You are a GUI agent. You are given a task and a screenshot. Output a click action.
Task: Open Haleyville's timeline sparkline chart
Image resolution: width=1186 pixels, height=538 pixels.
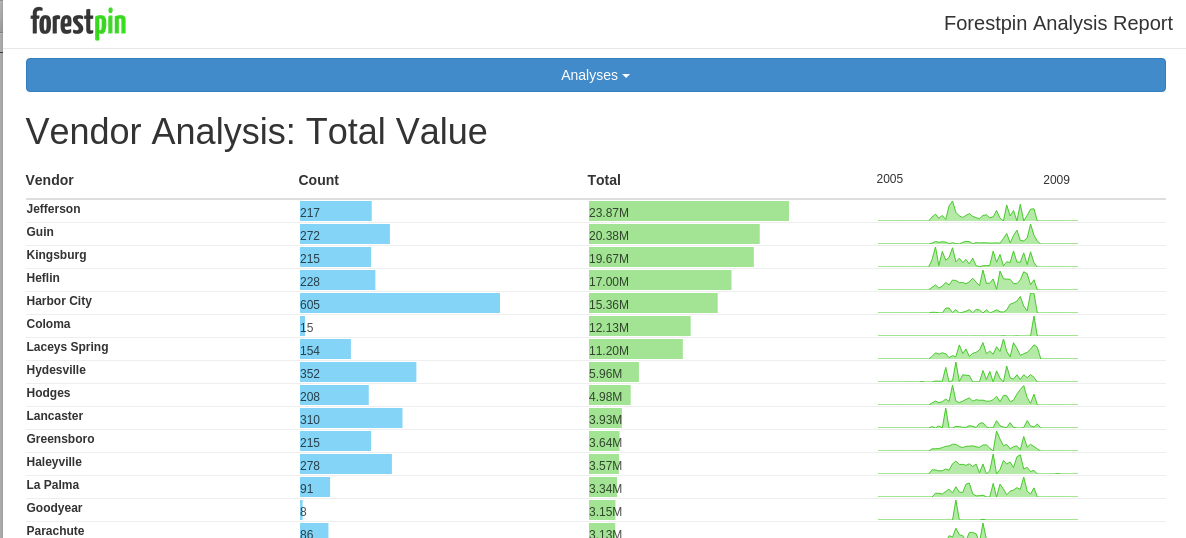pyautogui.click(x=977, y=465)
